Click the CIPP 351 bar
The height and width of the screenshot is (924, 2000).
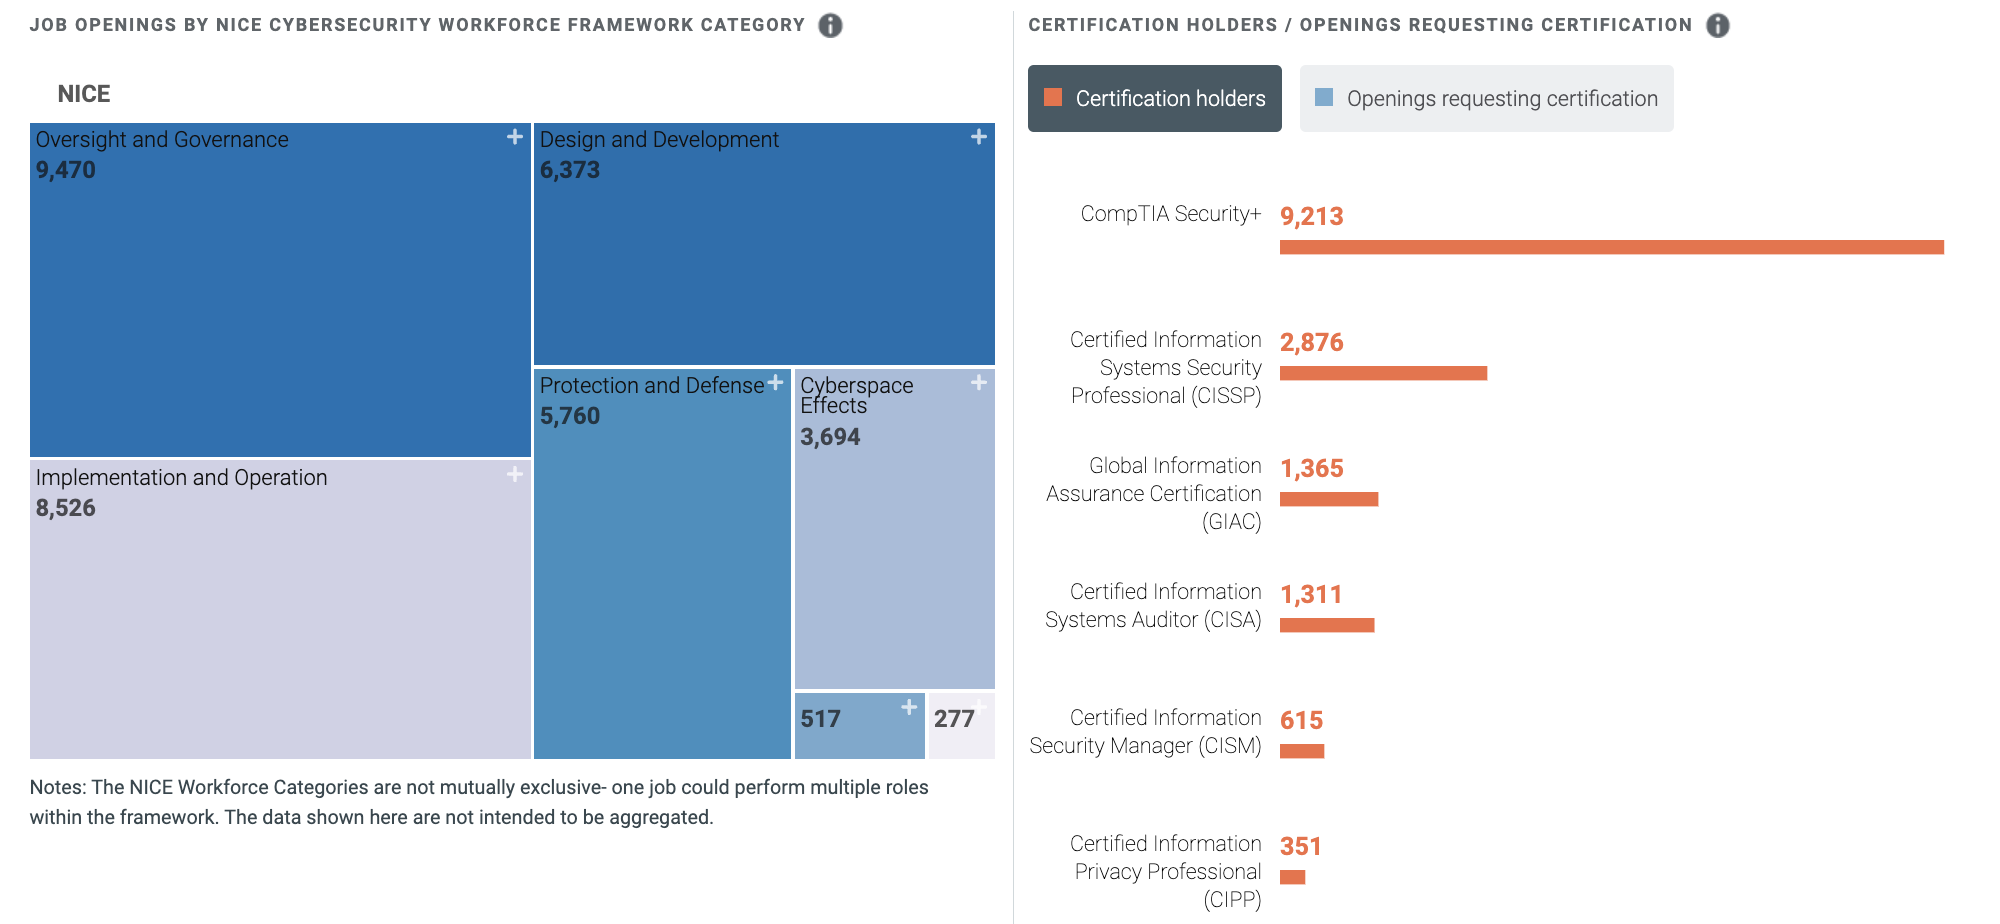tap(1292, 877)
